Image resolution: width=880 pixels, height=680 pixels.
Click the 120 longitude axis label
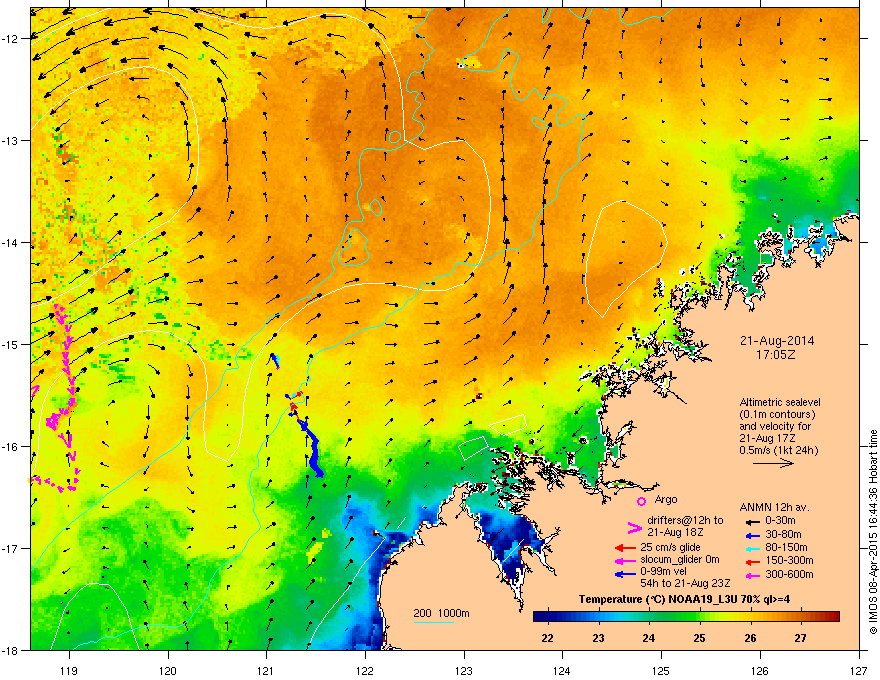(168, 670)
